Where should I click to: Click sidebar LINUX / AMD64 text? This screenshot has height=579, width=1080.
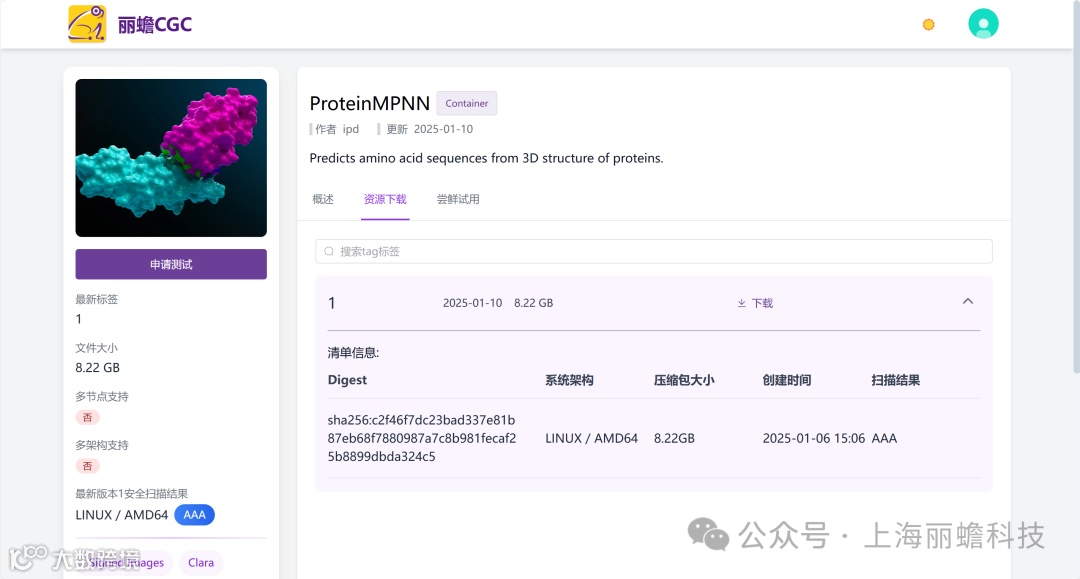pos(122,515)
